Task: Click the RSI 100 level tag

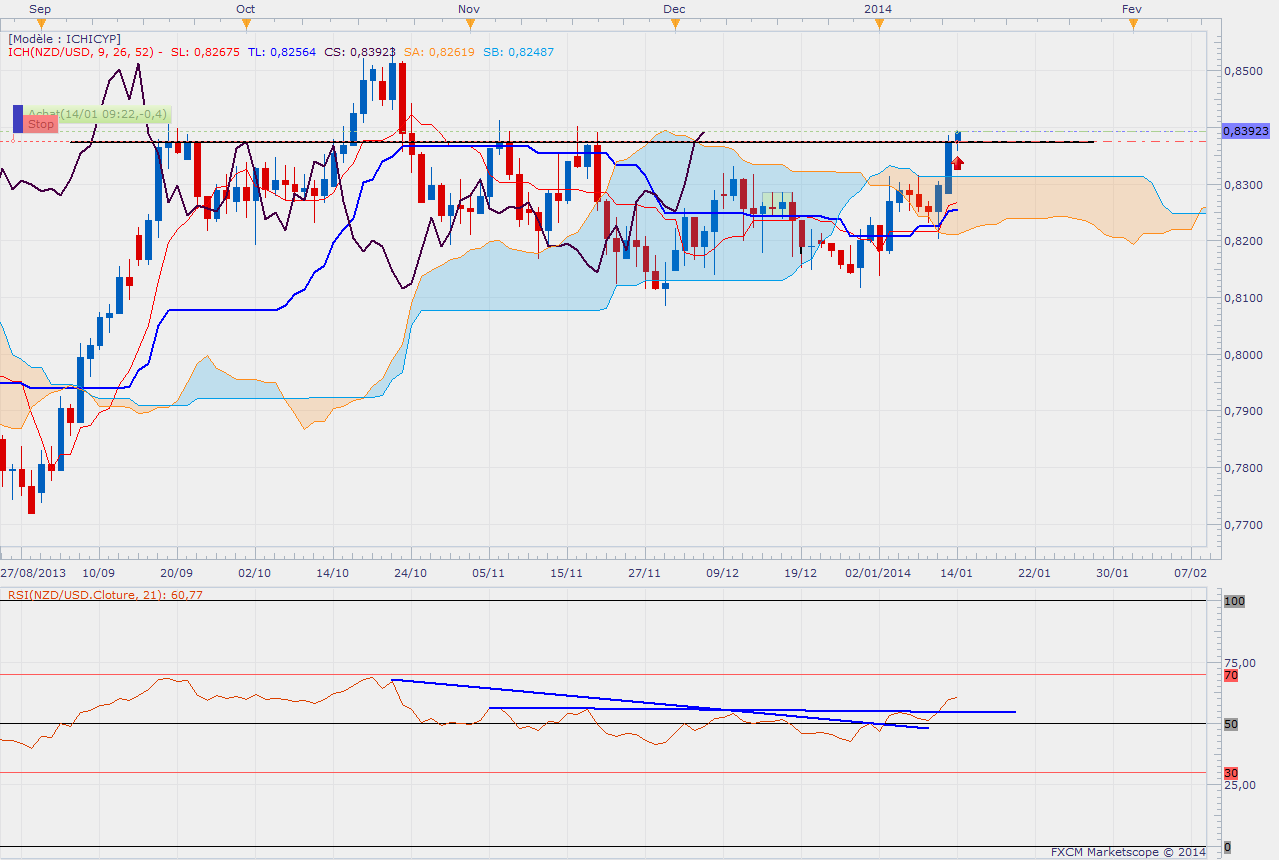Action: [1234, 601]
